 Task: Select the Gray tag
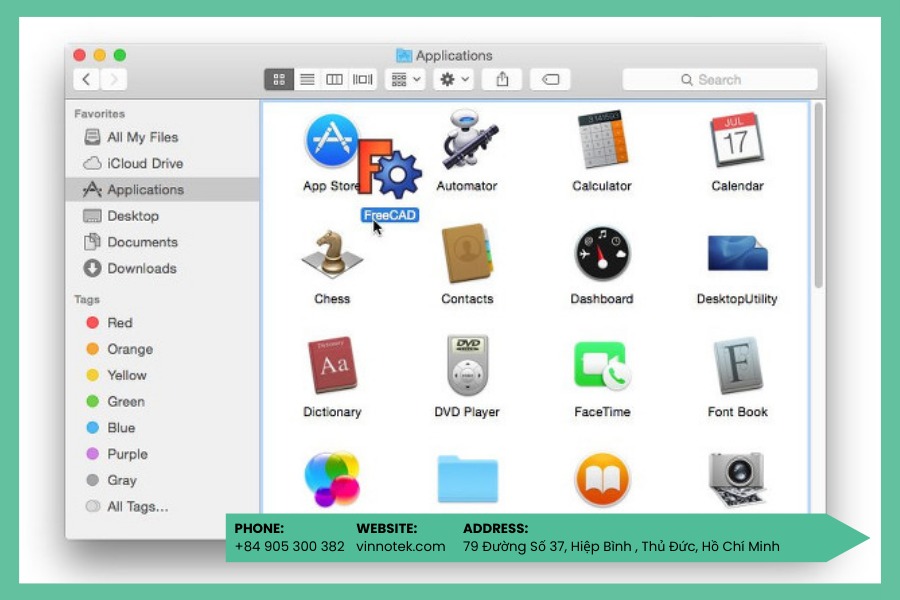point(162,480)
